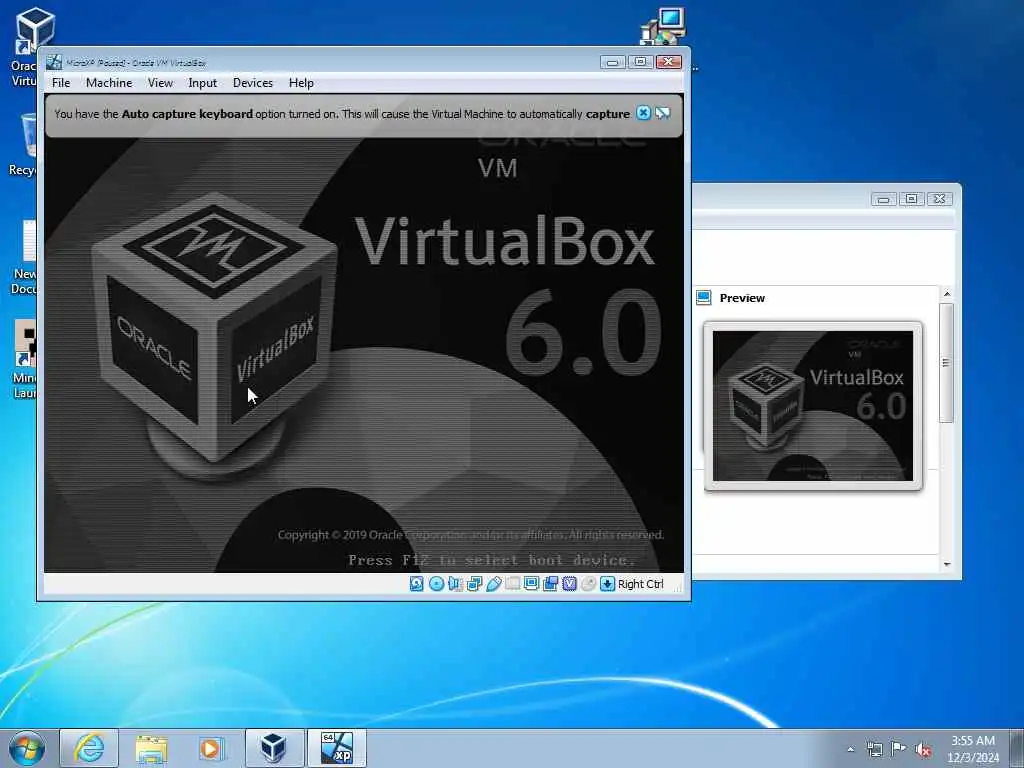
Task: Open the Windows Start menu
Action: click(27, 748)
